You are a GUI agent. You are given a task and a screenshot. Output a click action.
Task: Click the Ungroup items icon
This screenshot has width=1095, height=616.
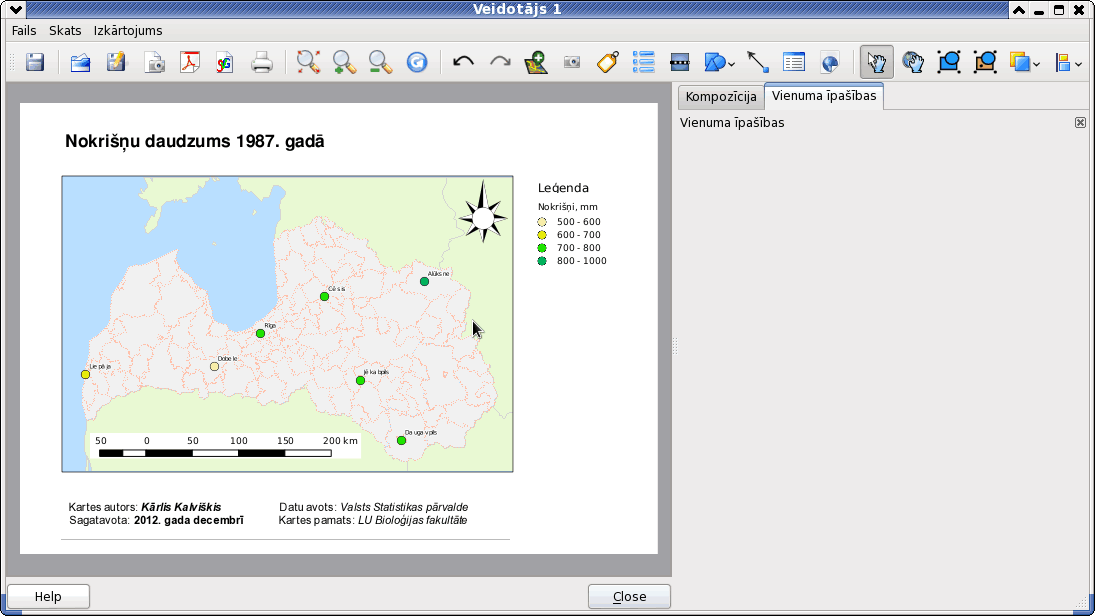pos(985,62)
